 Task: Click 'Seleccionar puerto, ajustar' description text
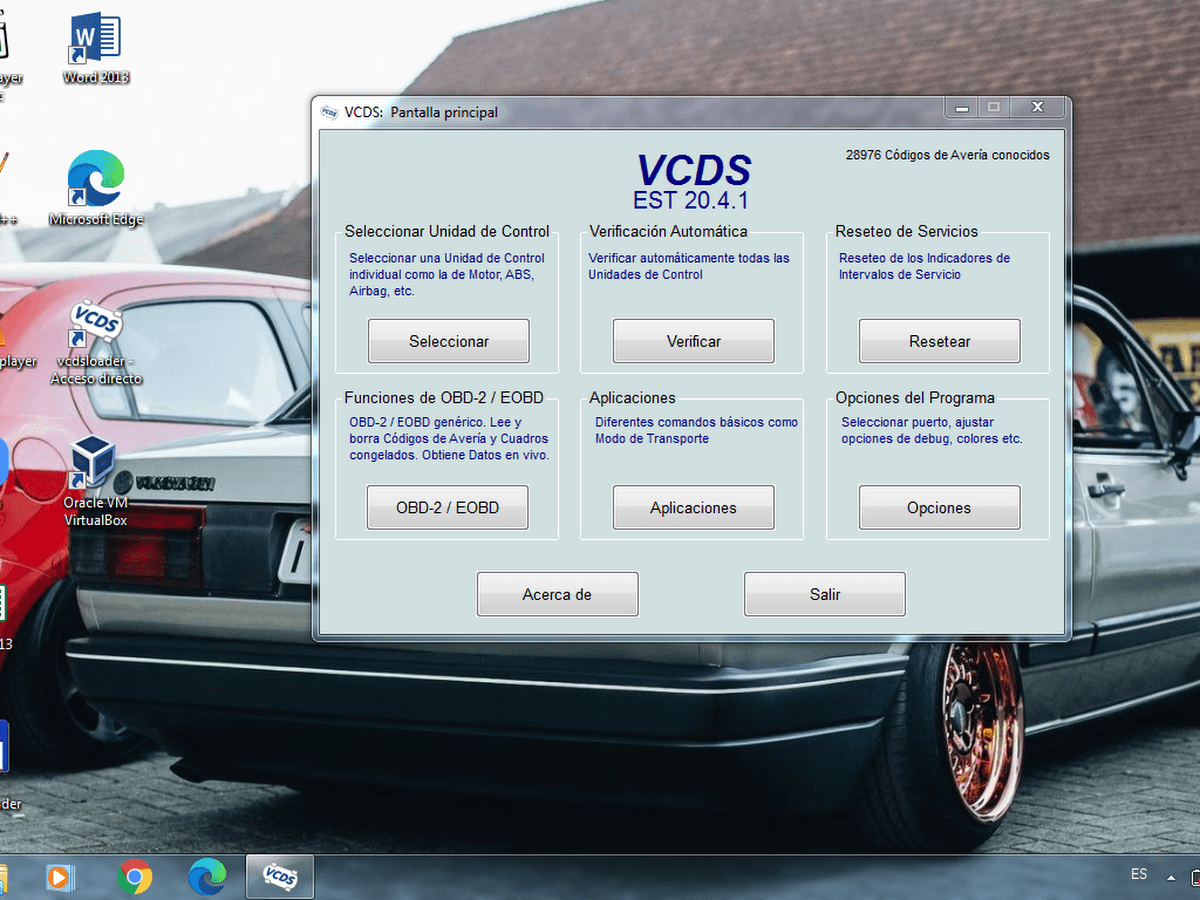918,422
